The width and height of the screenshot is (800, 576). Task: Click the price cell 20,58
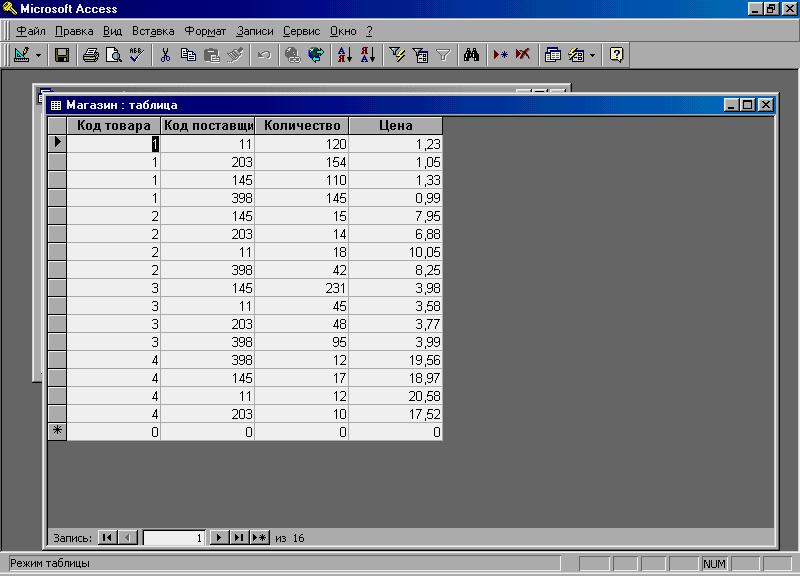click(395, 396)
